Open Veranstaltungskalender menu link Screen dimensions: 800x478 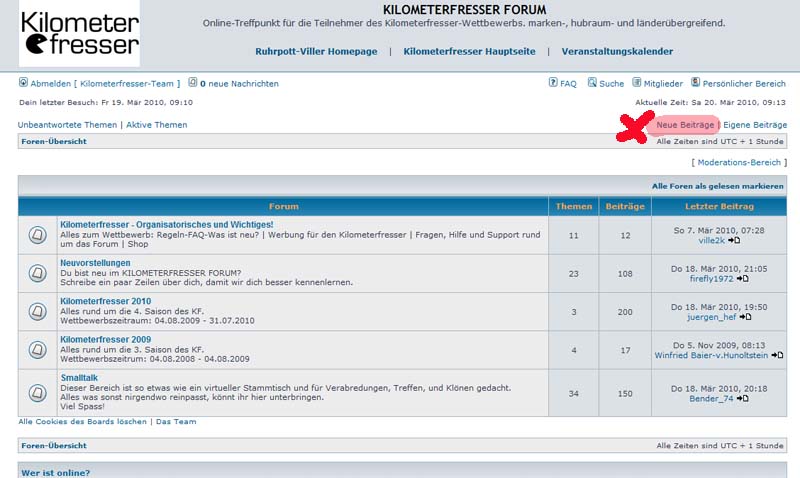(617, 51)
